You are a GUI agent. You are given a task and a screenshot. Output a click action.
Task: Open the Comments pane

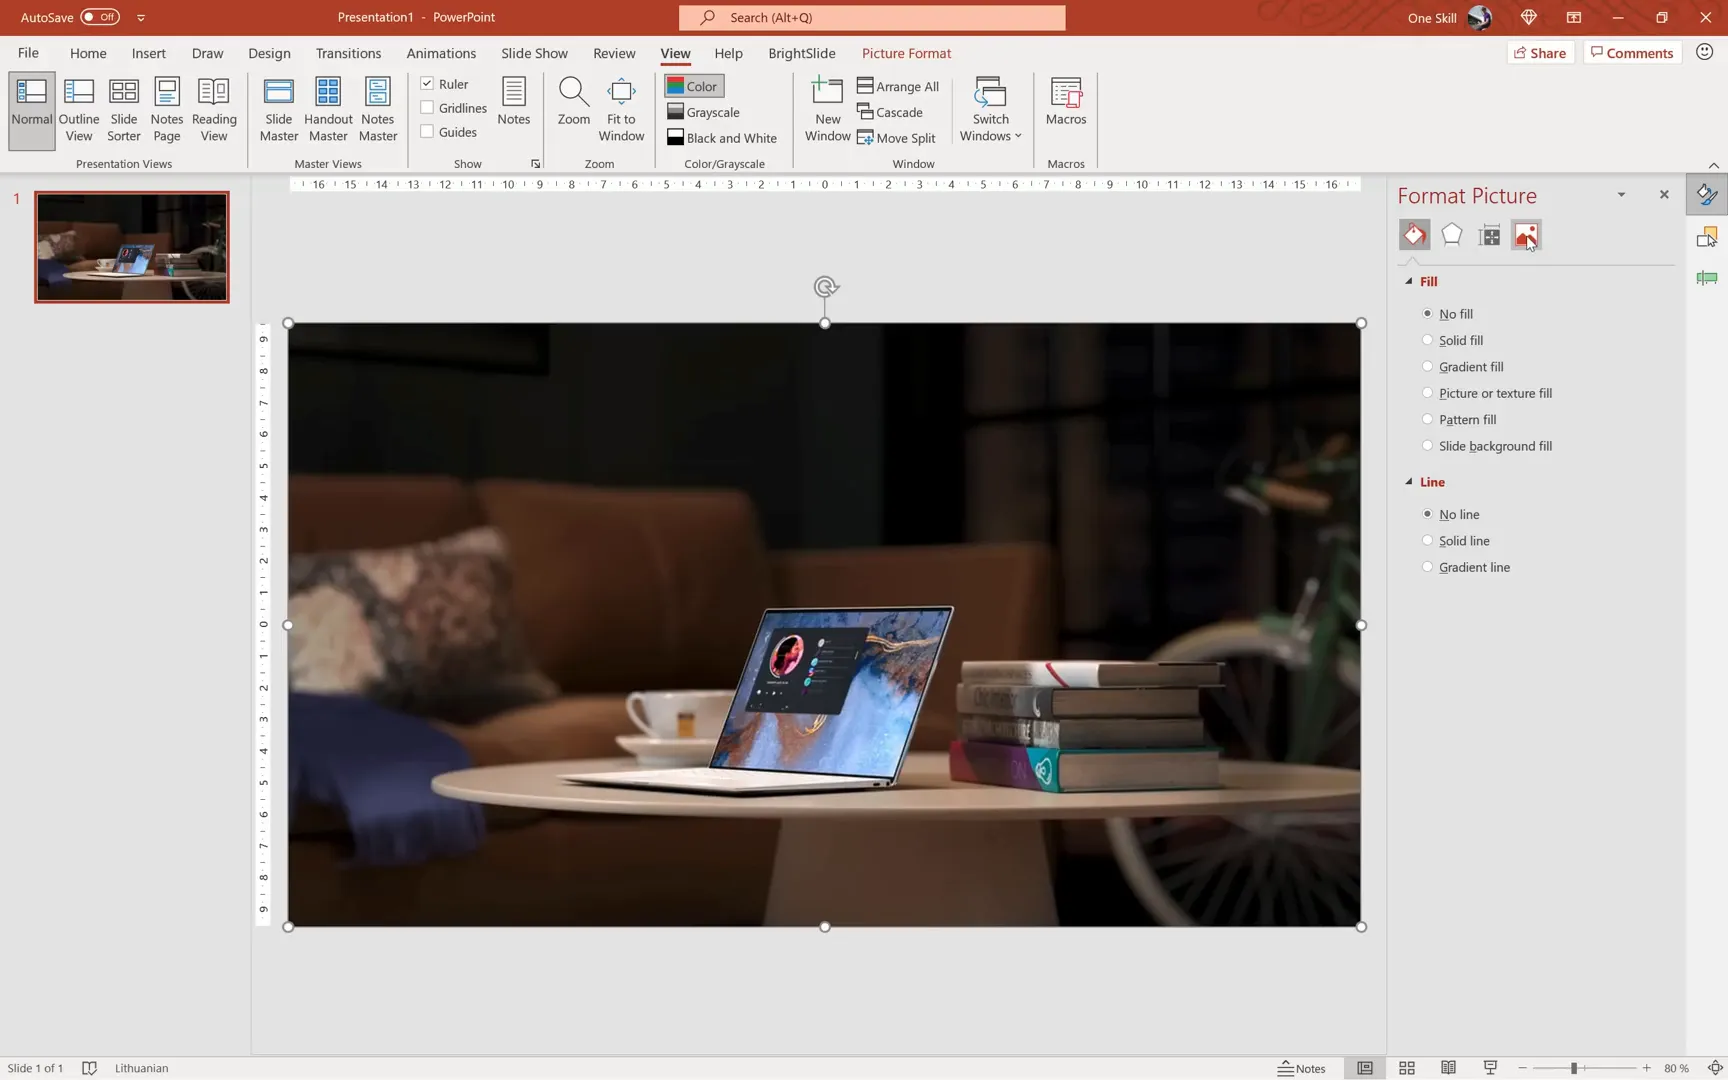tap(1632, 53)
